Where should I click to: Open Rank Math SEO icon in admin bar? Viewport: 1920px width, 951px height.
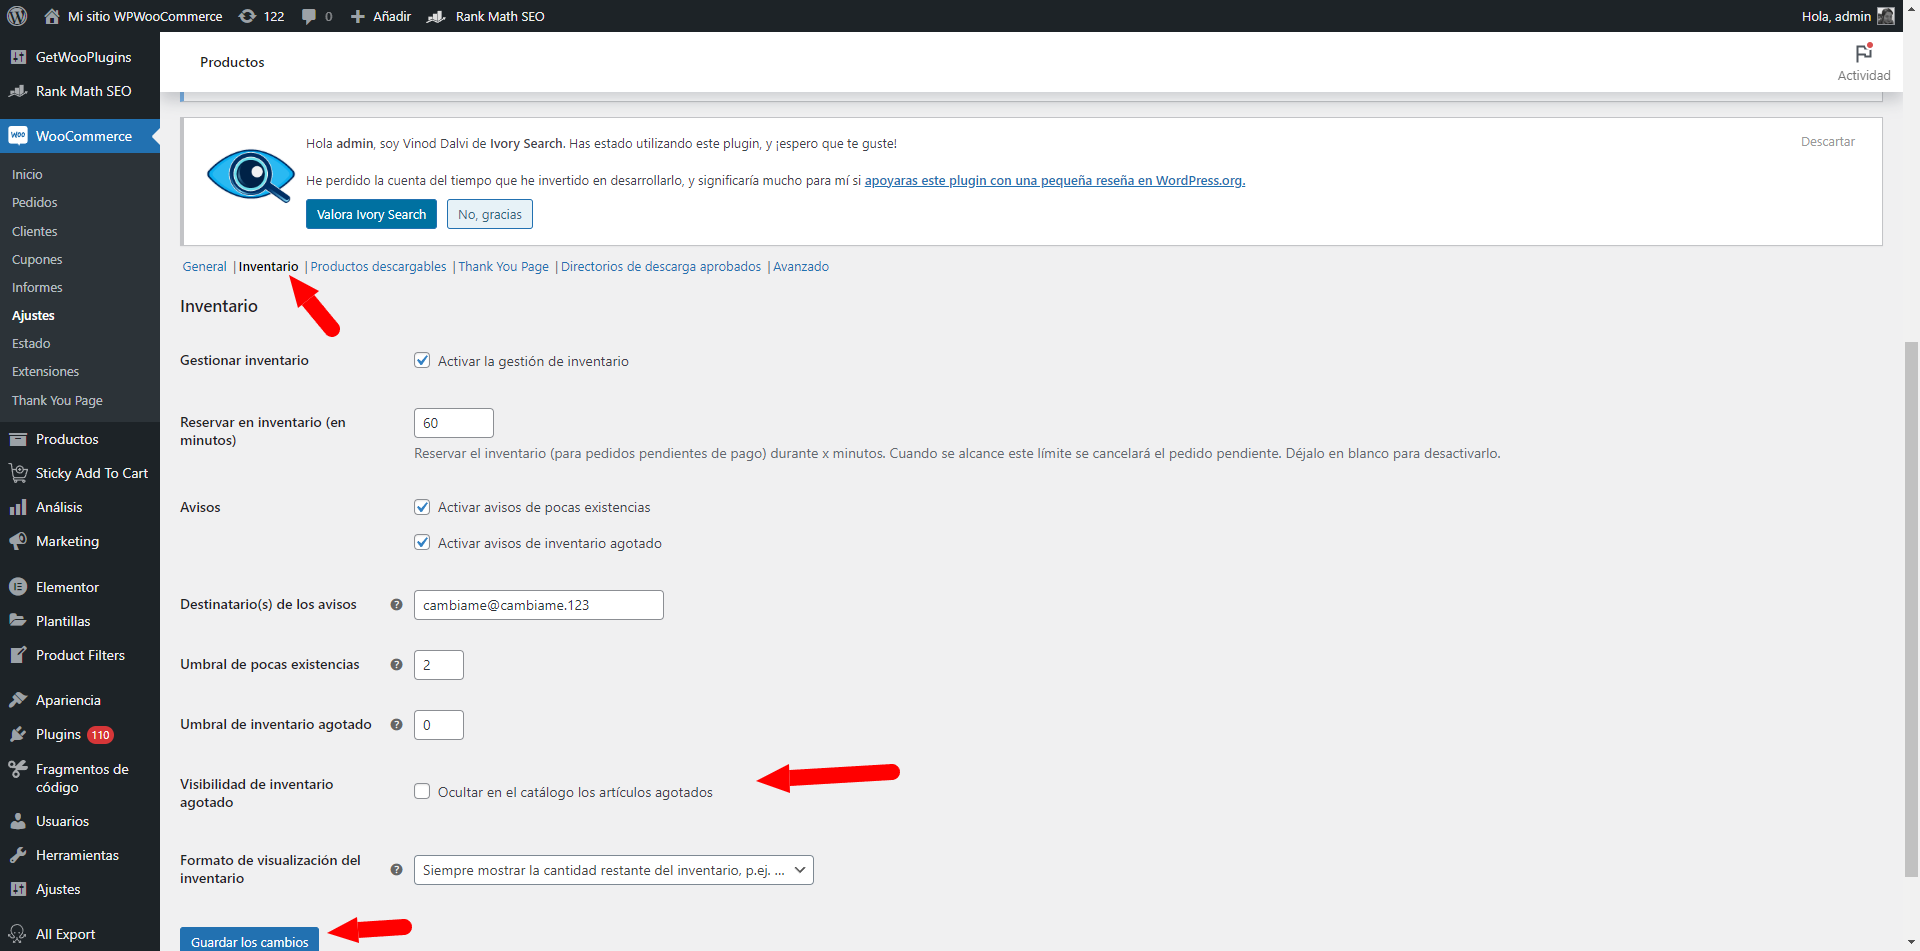click(436, 16)
